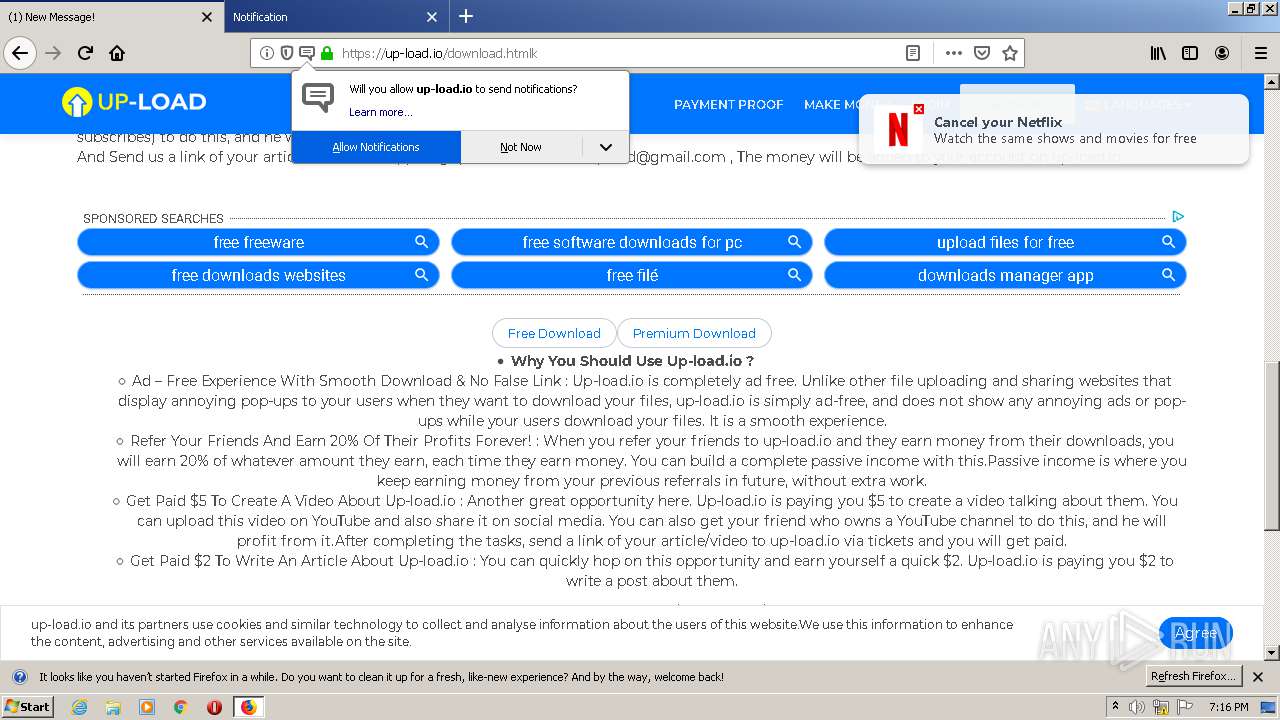1280x720 pixels.
Task: Click the scrollbar down arrow
Action: point(1271,653)
